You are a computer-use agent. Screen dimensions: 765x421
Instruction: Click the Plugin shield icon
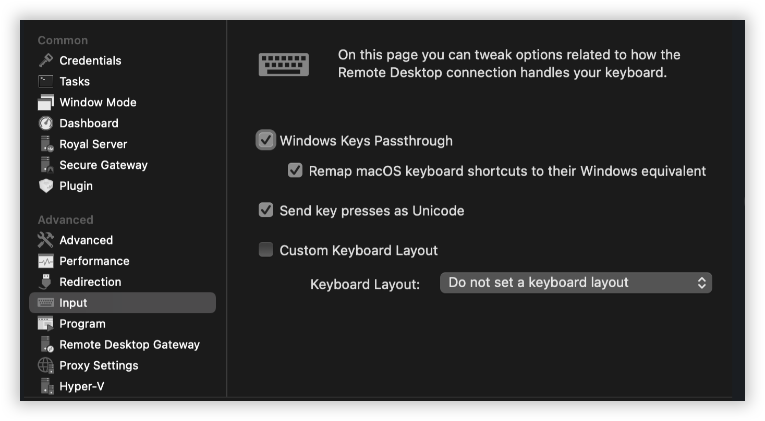pyautogui.click(x=46, y=186)
